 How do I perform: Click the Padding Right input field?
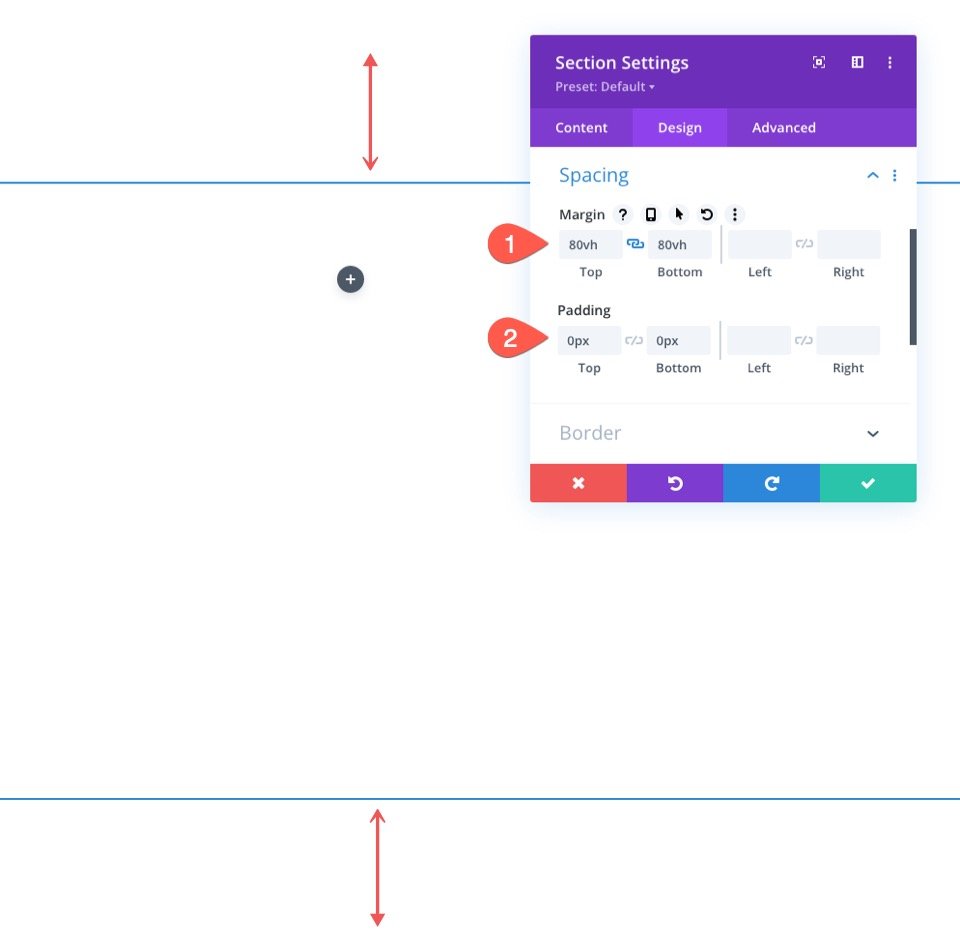pos(848,340)
